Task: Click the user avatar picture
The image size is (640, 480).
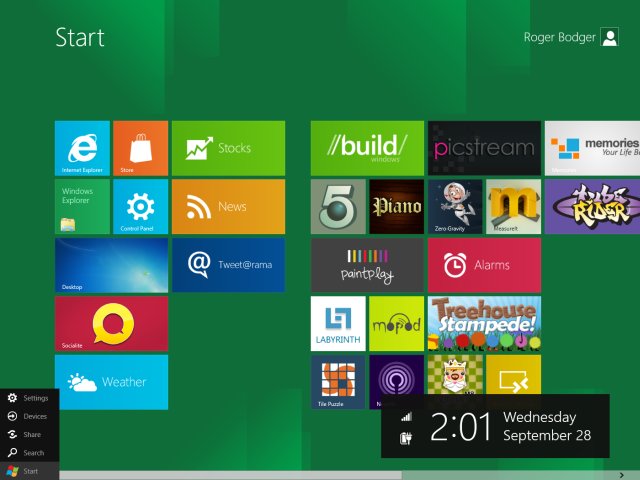Action: 609,37
